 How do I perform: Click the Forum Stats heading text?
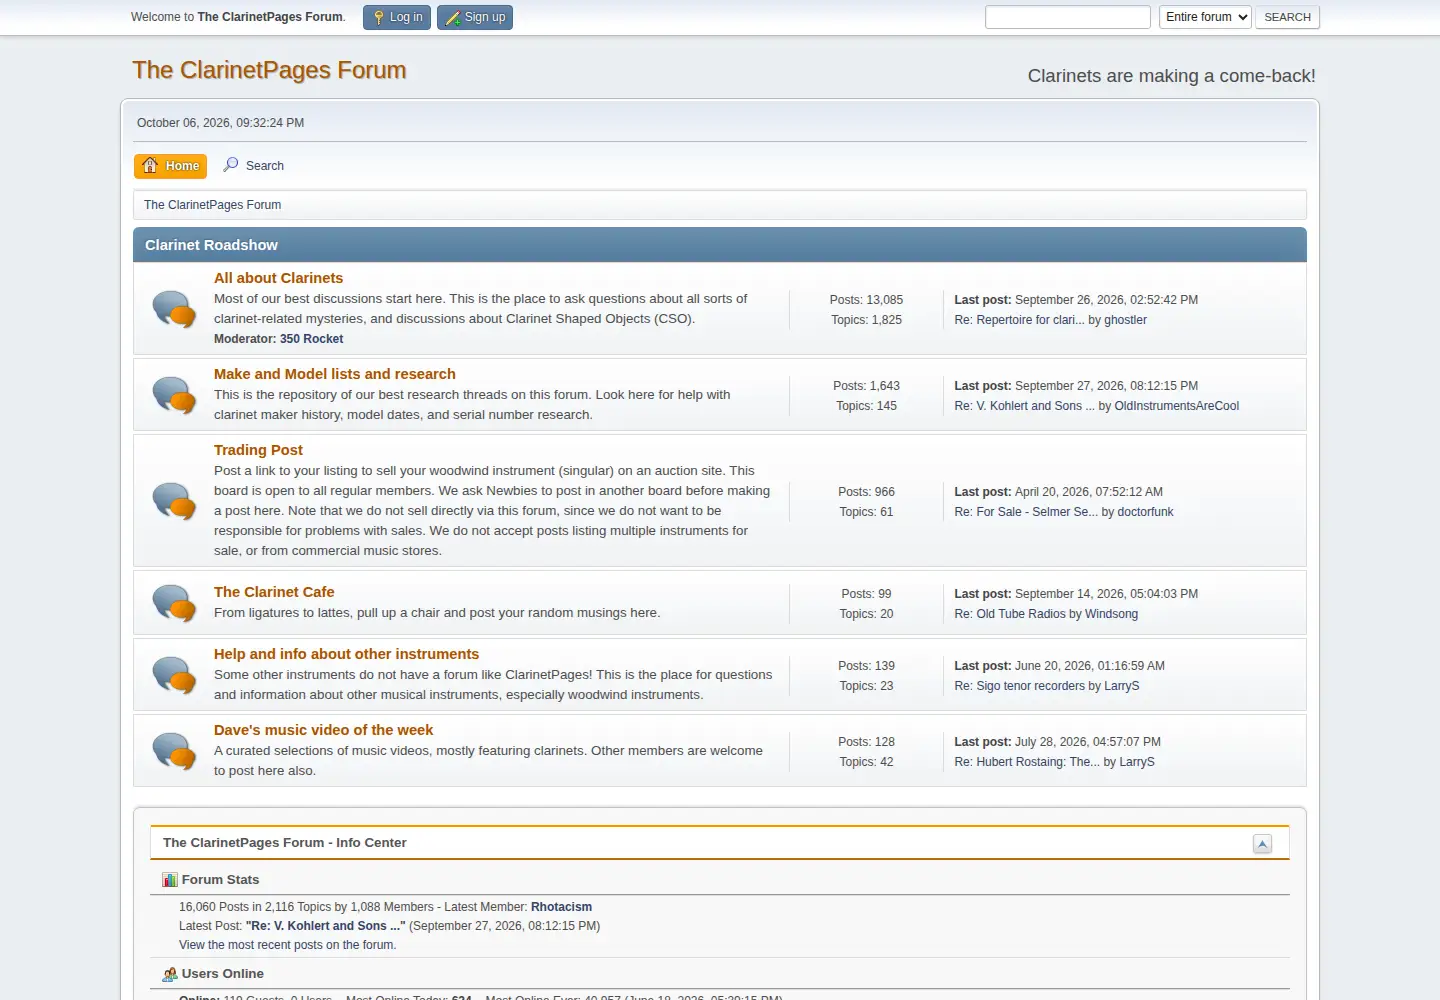[x=220, y=880]
